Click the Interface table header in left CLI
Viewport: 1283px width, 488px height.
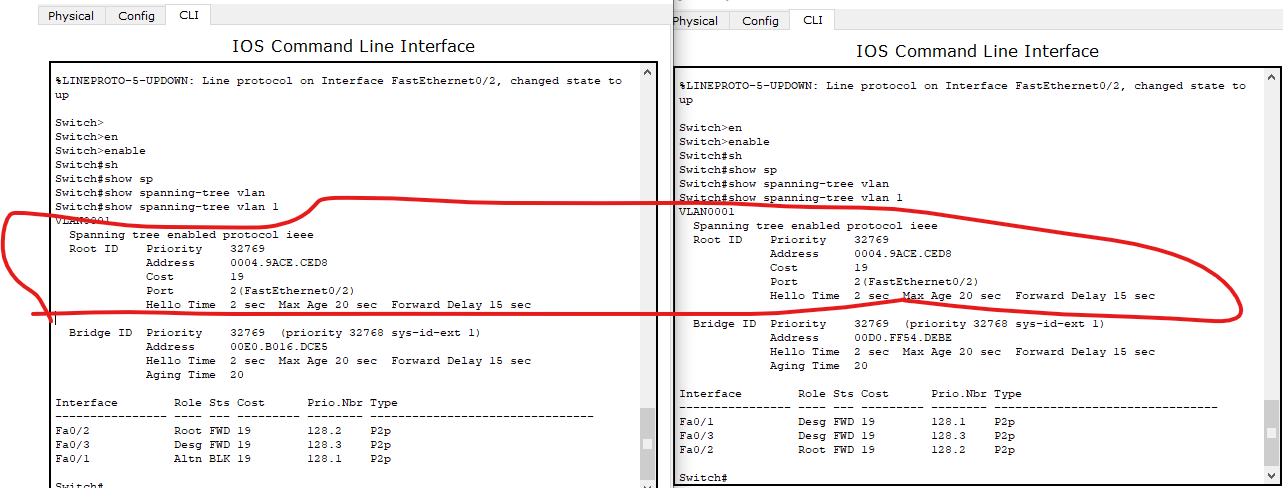coord(226,403)
